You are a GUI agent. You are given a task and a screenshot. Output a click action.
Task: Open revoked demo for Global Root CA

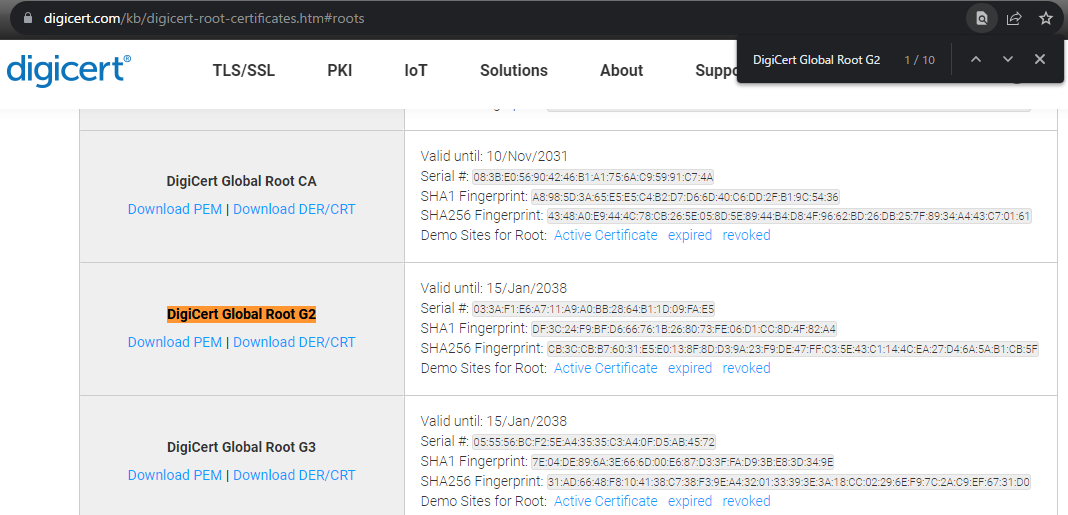pyautogui.click(x=747, y=235)
